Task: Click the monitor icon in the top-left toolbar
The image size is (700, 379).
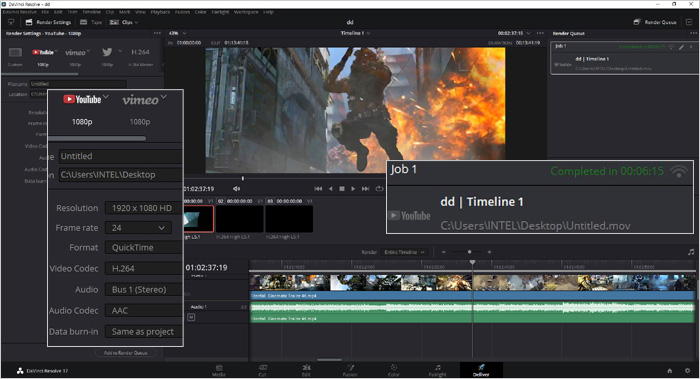Action: click(11, 22)
